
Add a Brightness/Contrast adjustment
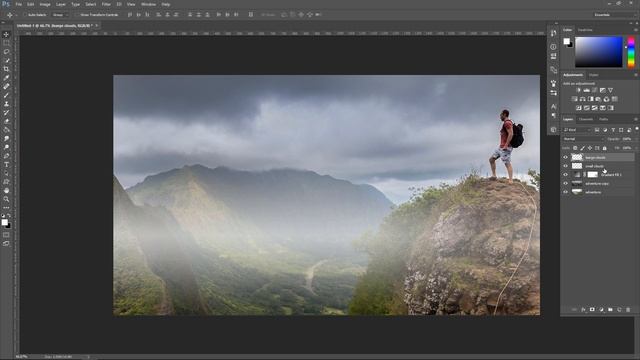point(578,90)
